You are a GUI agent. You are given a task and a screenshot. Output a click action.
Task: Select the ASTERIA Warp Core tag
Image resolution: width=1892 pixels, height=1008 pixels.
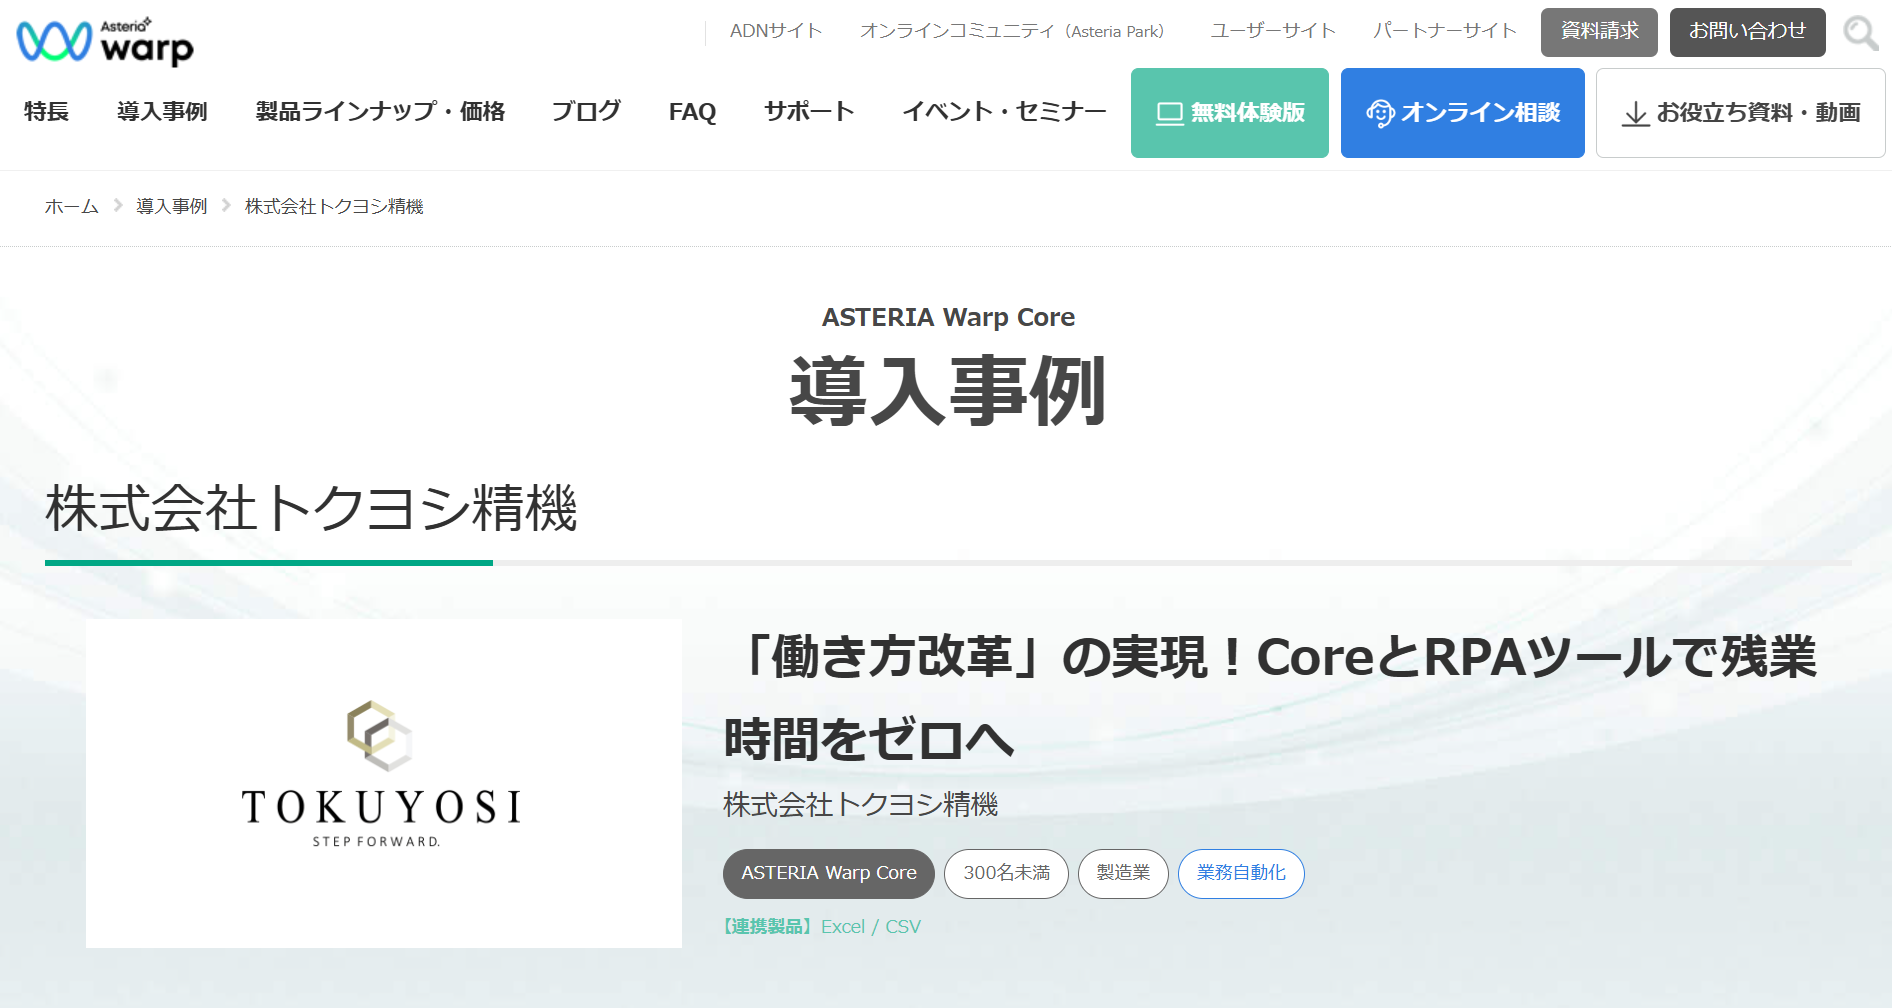[828, 873]
